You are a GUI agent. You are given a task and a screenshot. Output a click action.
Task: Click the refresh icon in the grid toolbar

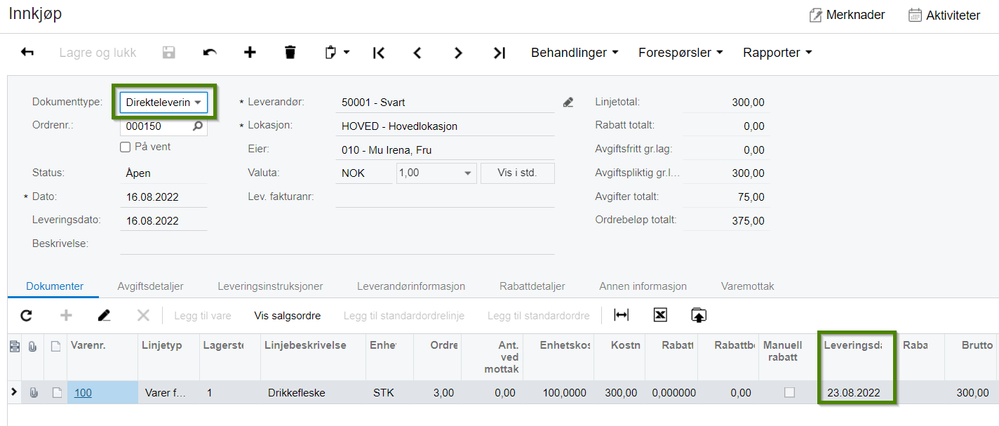point(26,315)
